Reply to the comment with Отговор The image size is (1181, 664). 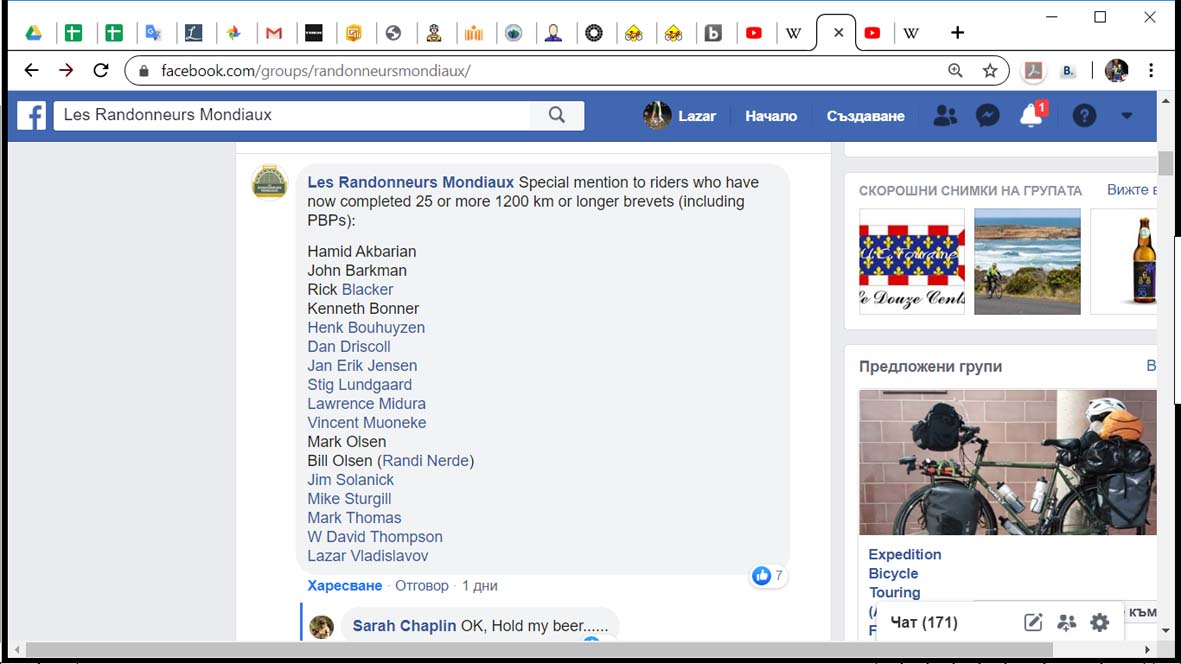pyautogui.click(x=422, y=586)
